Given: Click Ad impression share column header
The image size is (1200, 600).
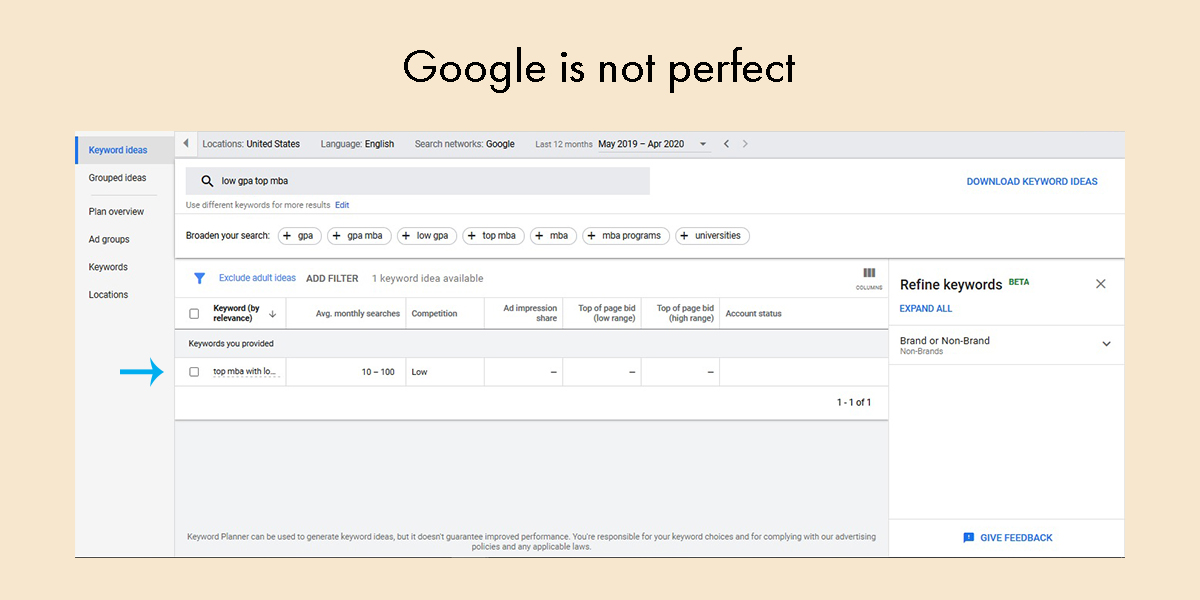Looking at the screenshot, I should 529,313.
